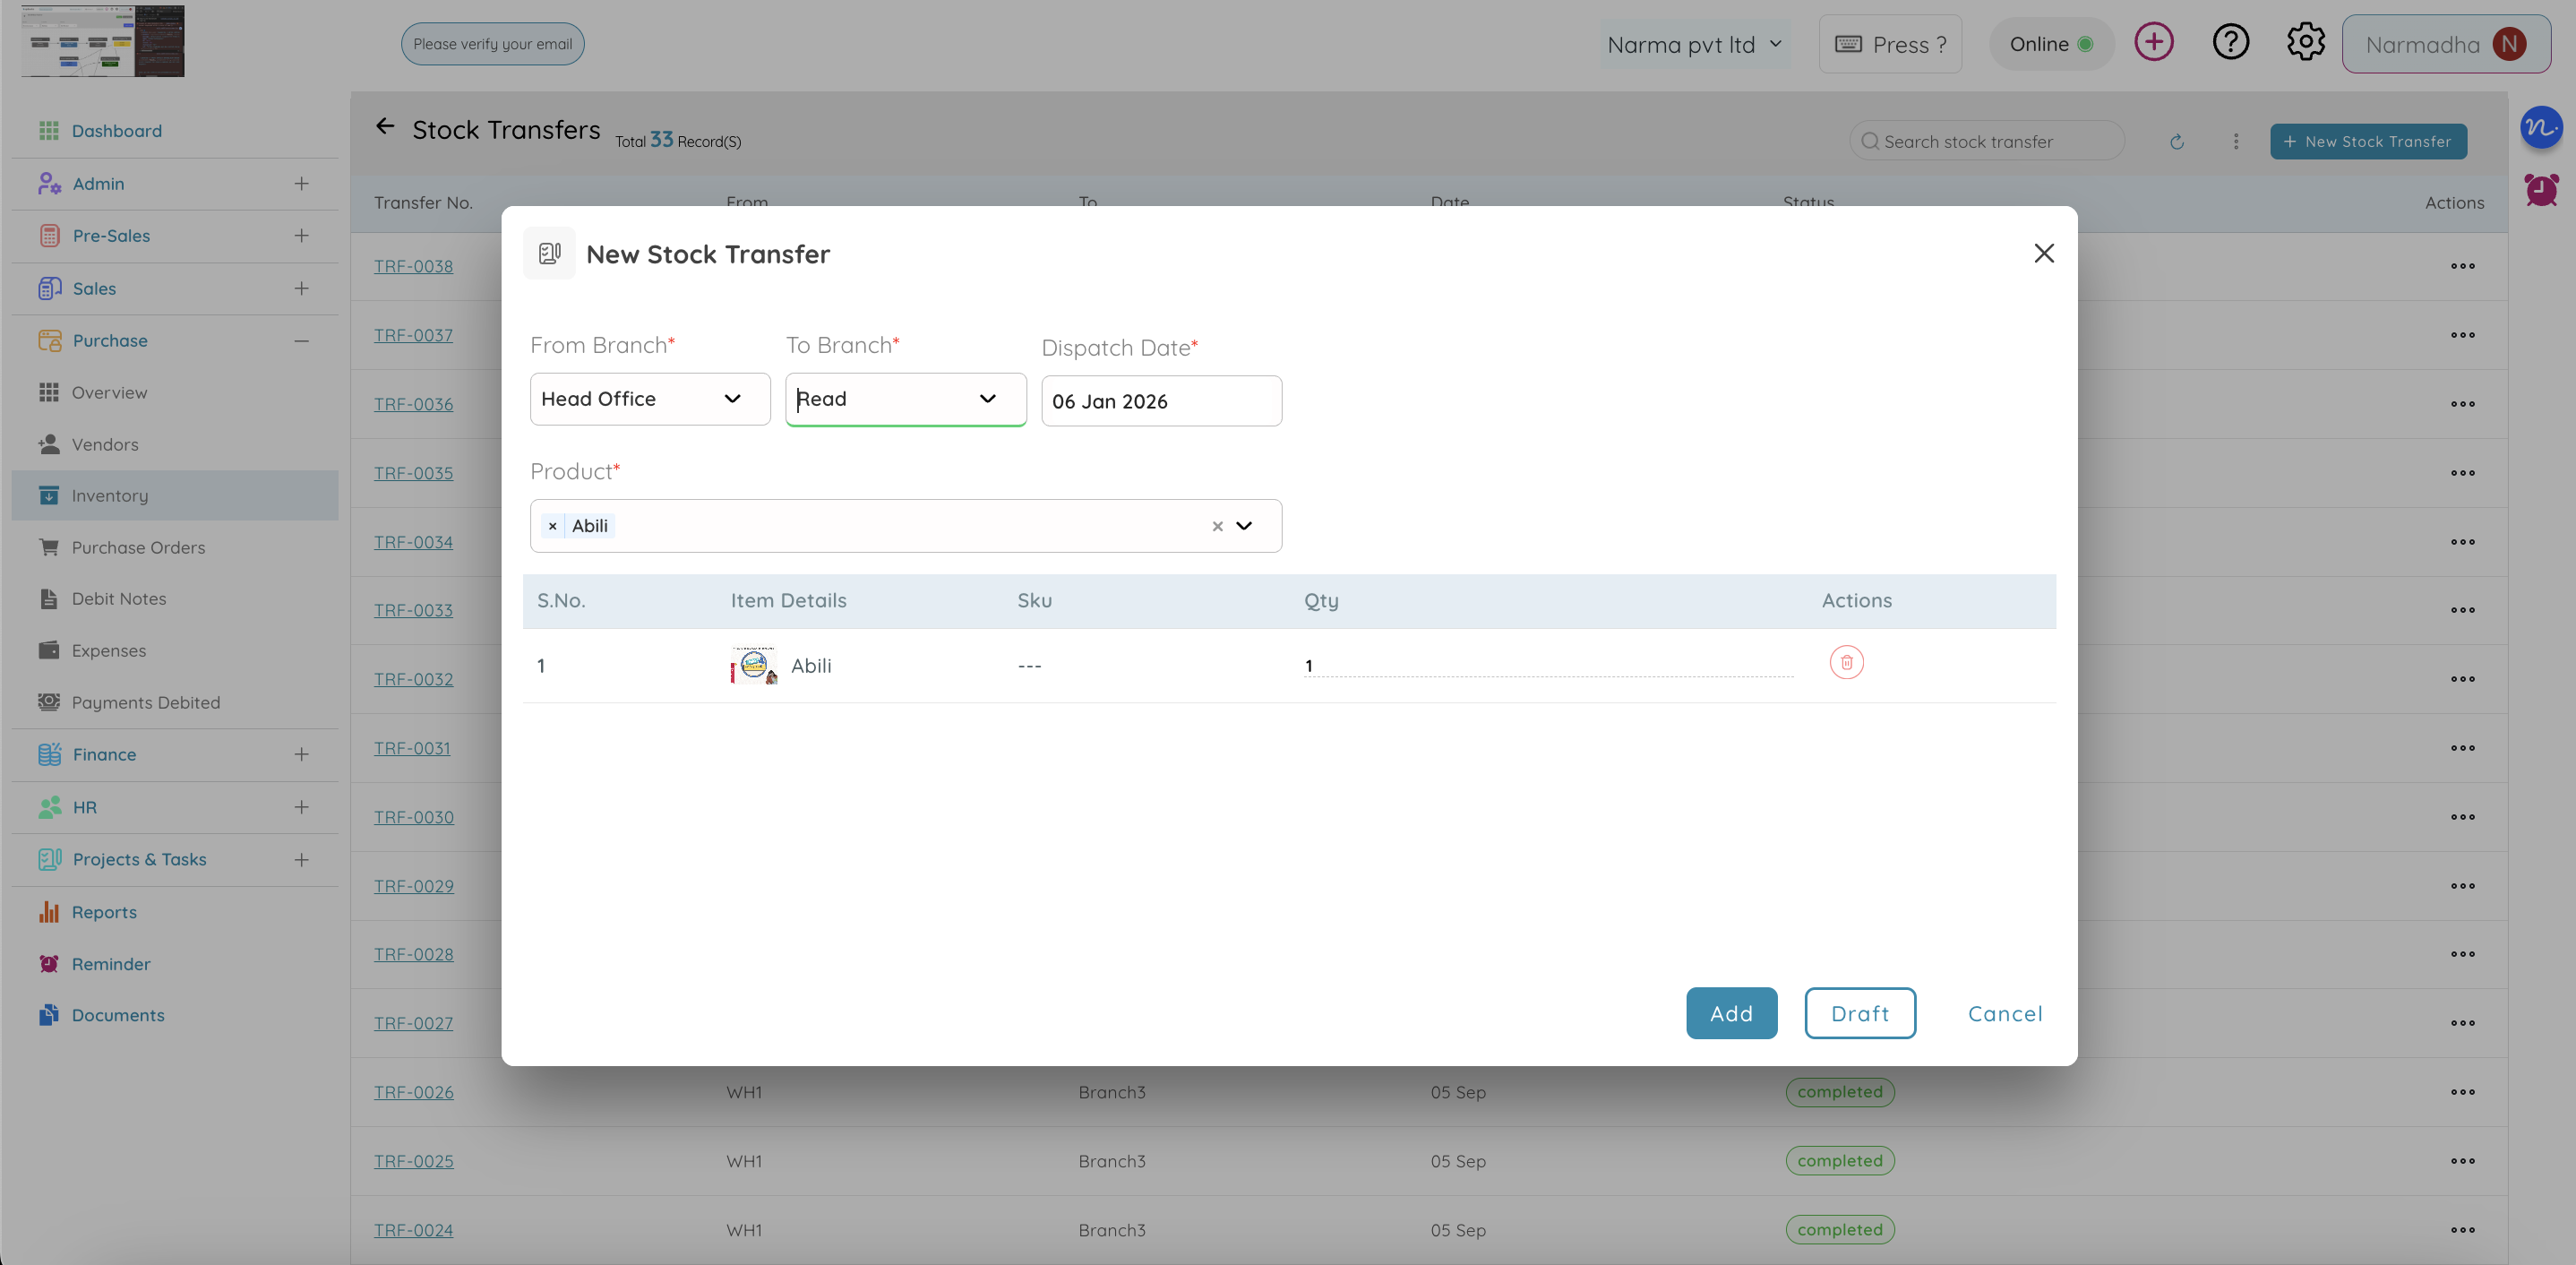Expand the To Branch dropdown
The width and height of the screenshot is (2576, 1265).
[x=987, y=399]
